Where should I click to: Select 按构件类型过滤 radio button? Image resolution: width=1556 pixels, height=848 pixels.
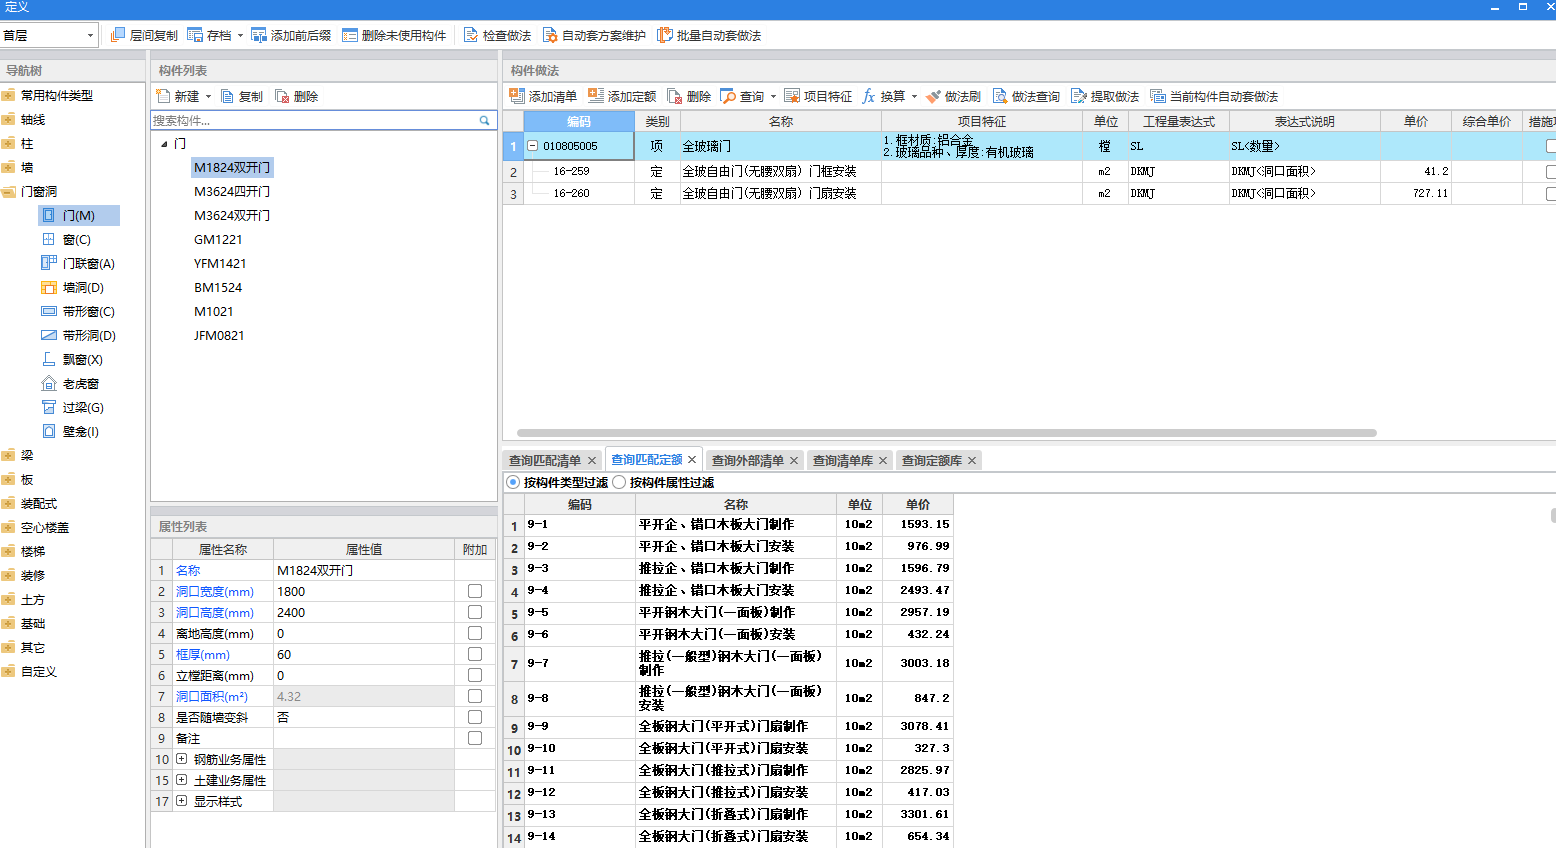pos(513,482)
